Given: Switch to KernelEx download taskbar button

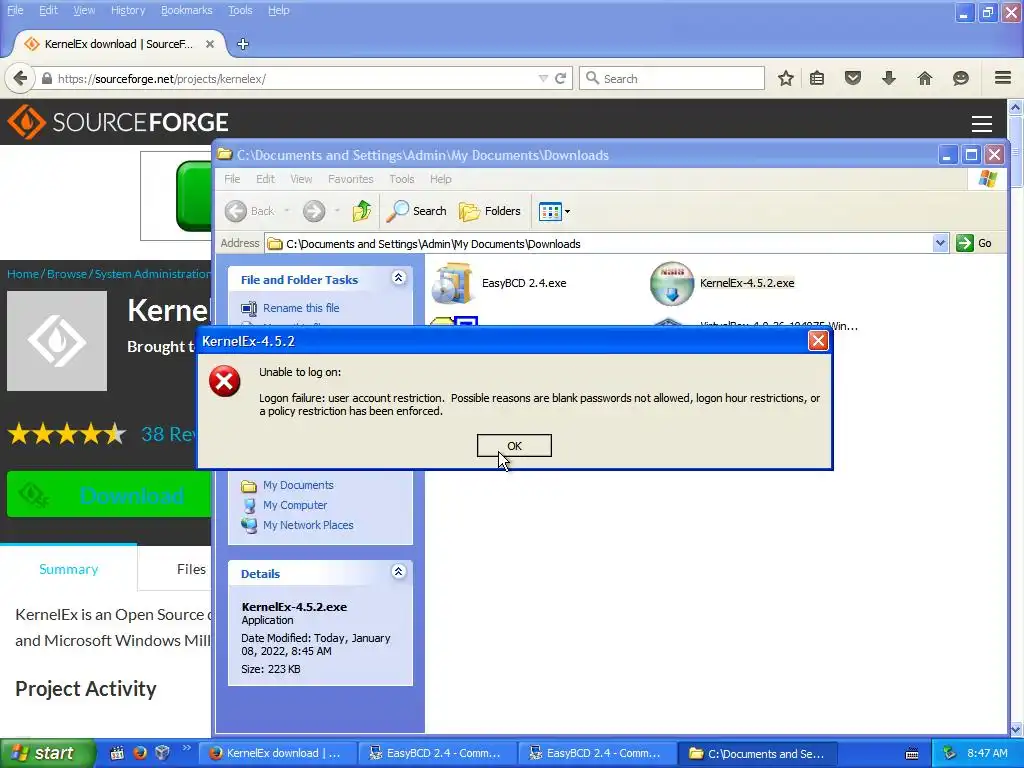Looking at the screenshot, I should tap(277, 753).
